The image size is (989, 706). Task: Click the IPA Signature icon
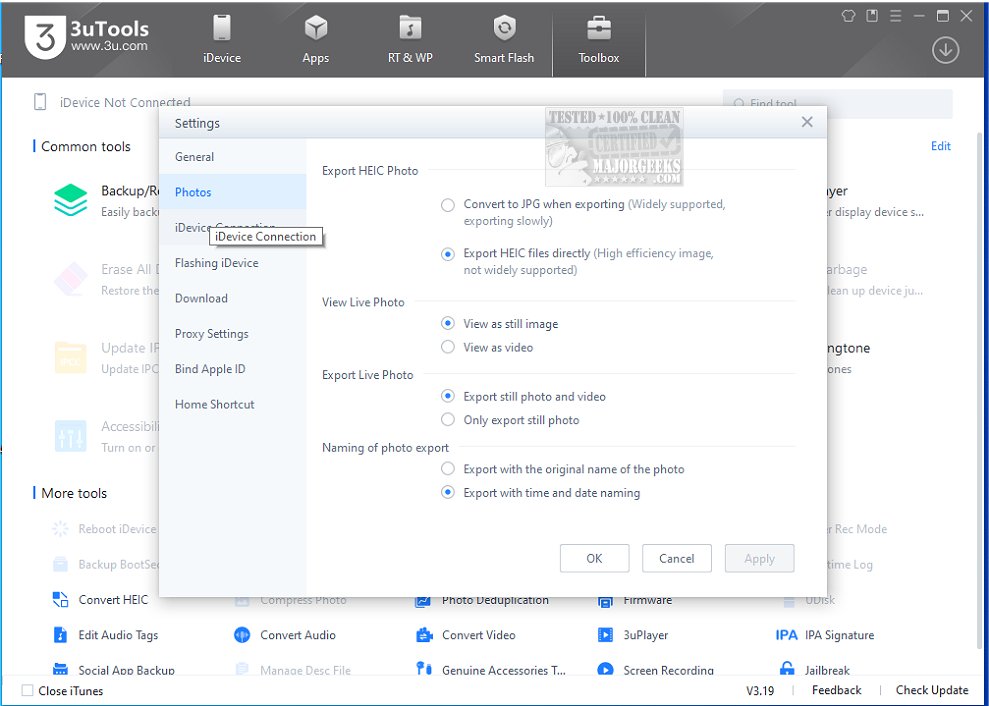(x=787, y=635)
